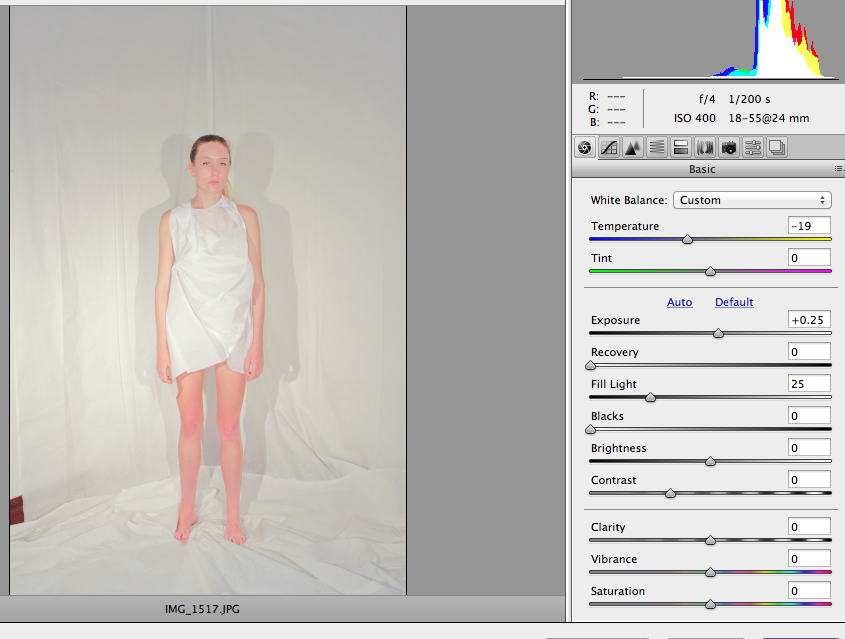The height and width of the screenshot is (639, 845).
Task: Select the Split Toning panel icon
Action: pyautogui.click(x=681, y=147)
